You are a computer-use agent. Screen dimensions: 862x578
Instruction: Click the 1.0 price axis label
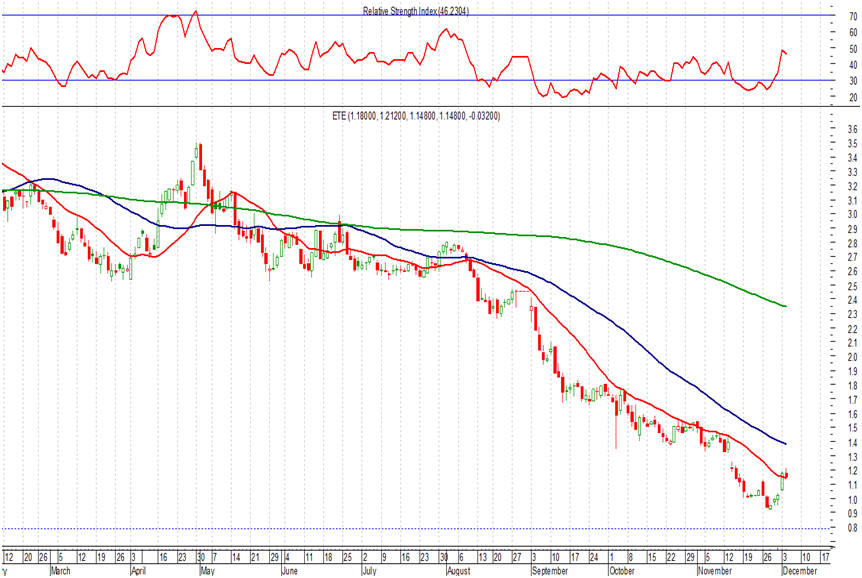pos(852,500)
